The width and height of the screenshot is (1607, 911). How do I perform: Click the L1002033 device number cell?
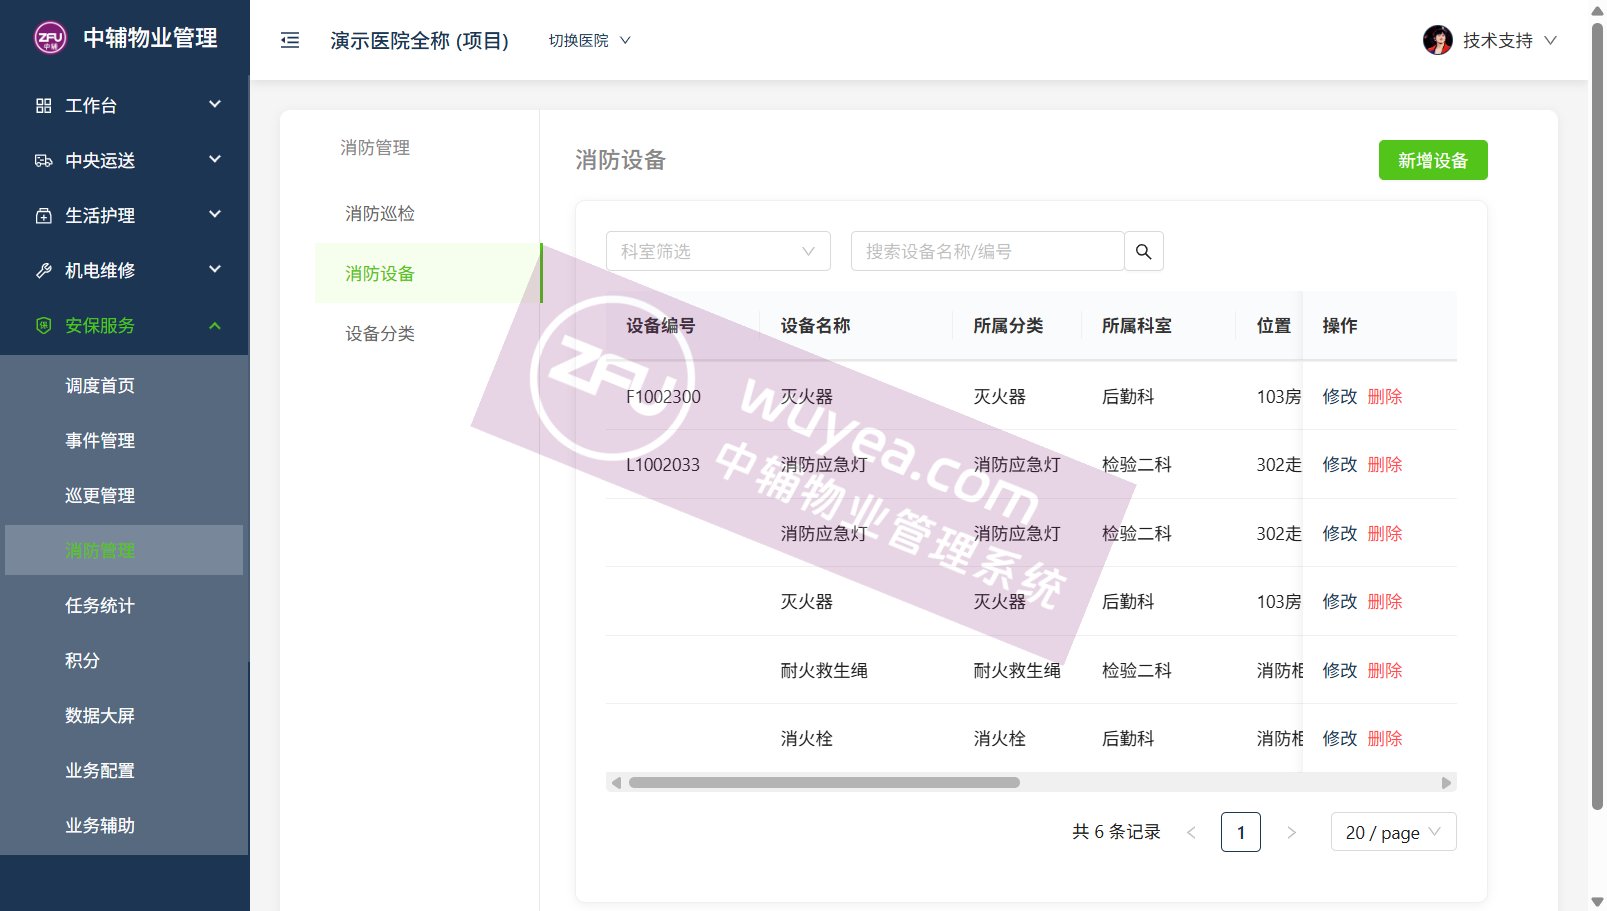pos(663,464)
